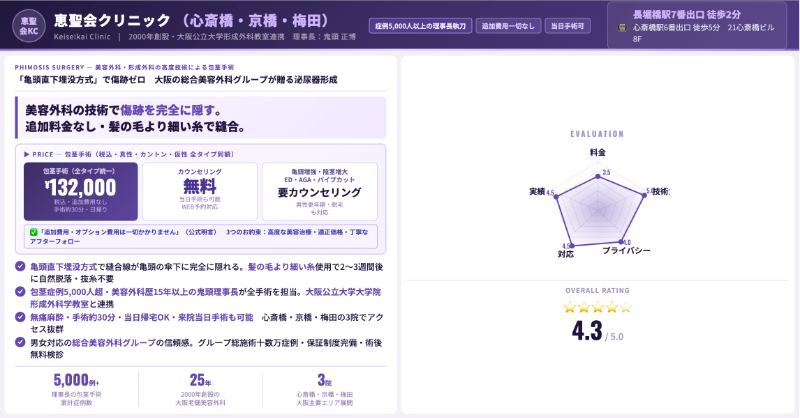The height and width of the screenshot is (418, 800).
Task: Select the 症例5,000人以上の理事長執刀 tag
Action: point(419,25)
